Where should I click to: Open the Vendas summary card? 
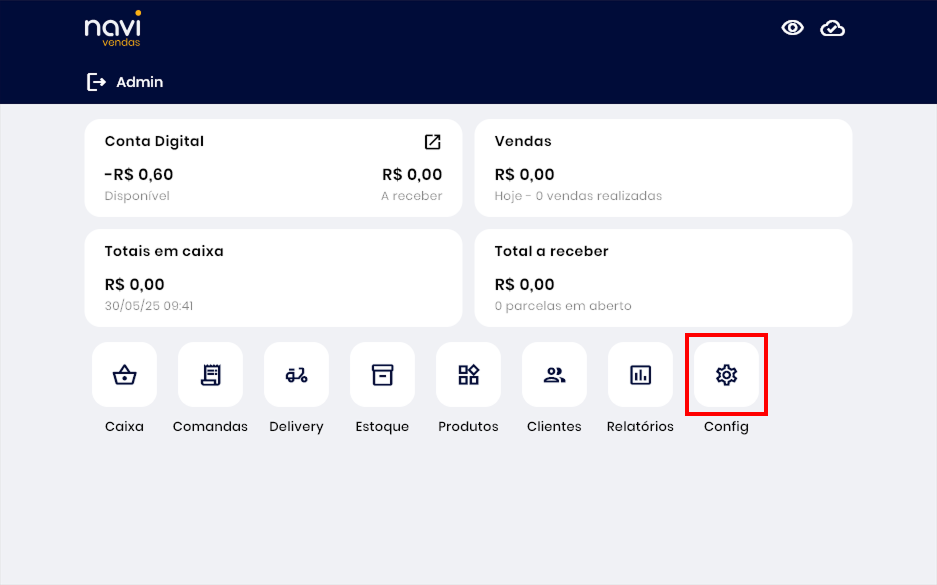coord(662,168)
